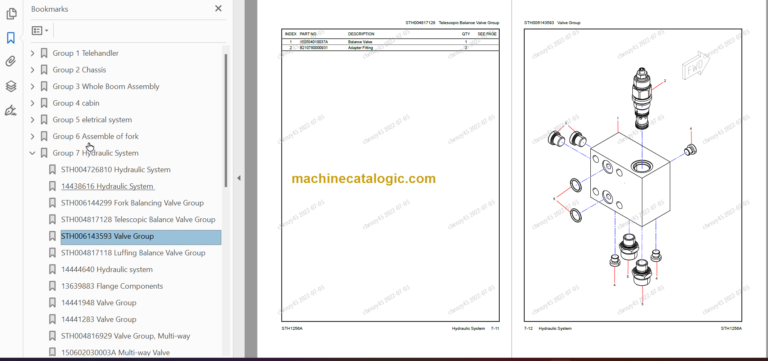Click bookmark icon beside Group 6 Assemble
768x361 pixels.
tap(44, 136)
